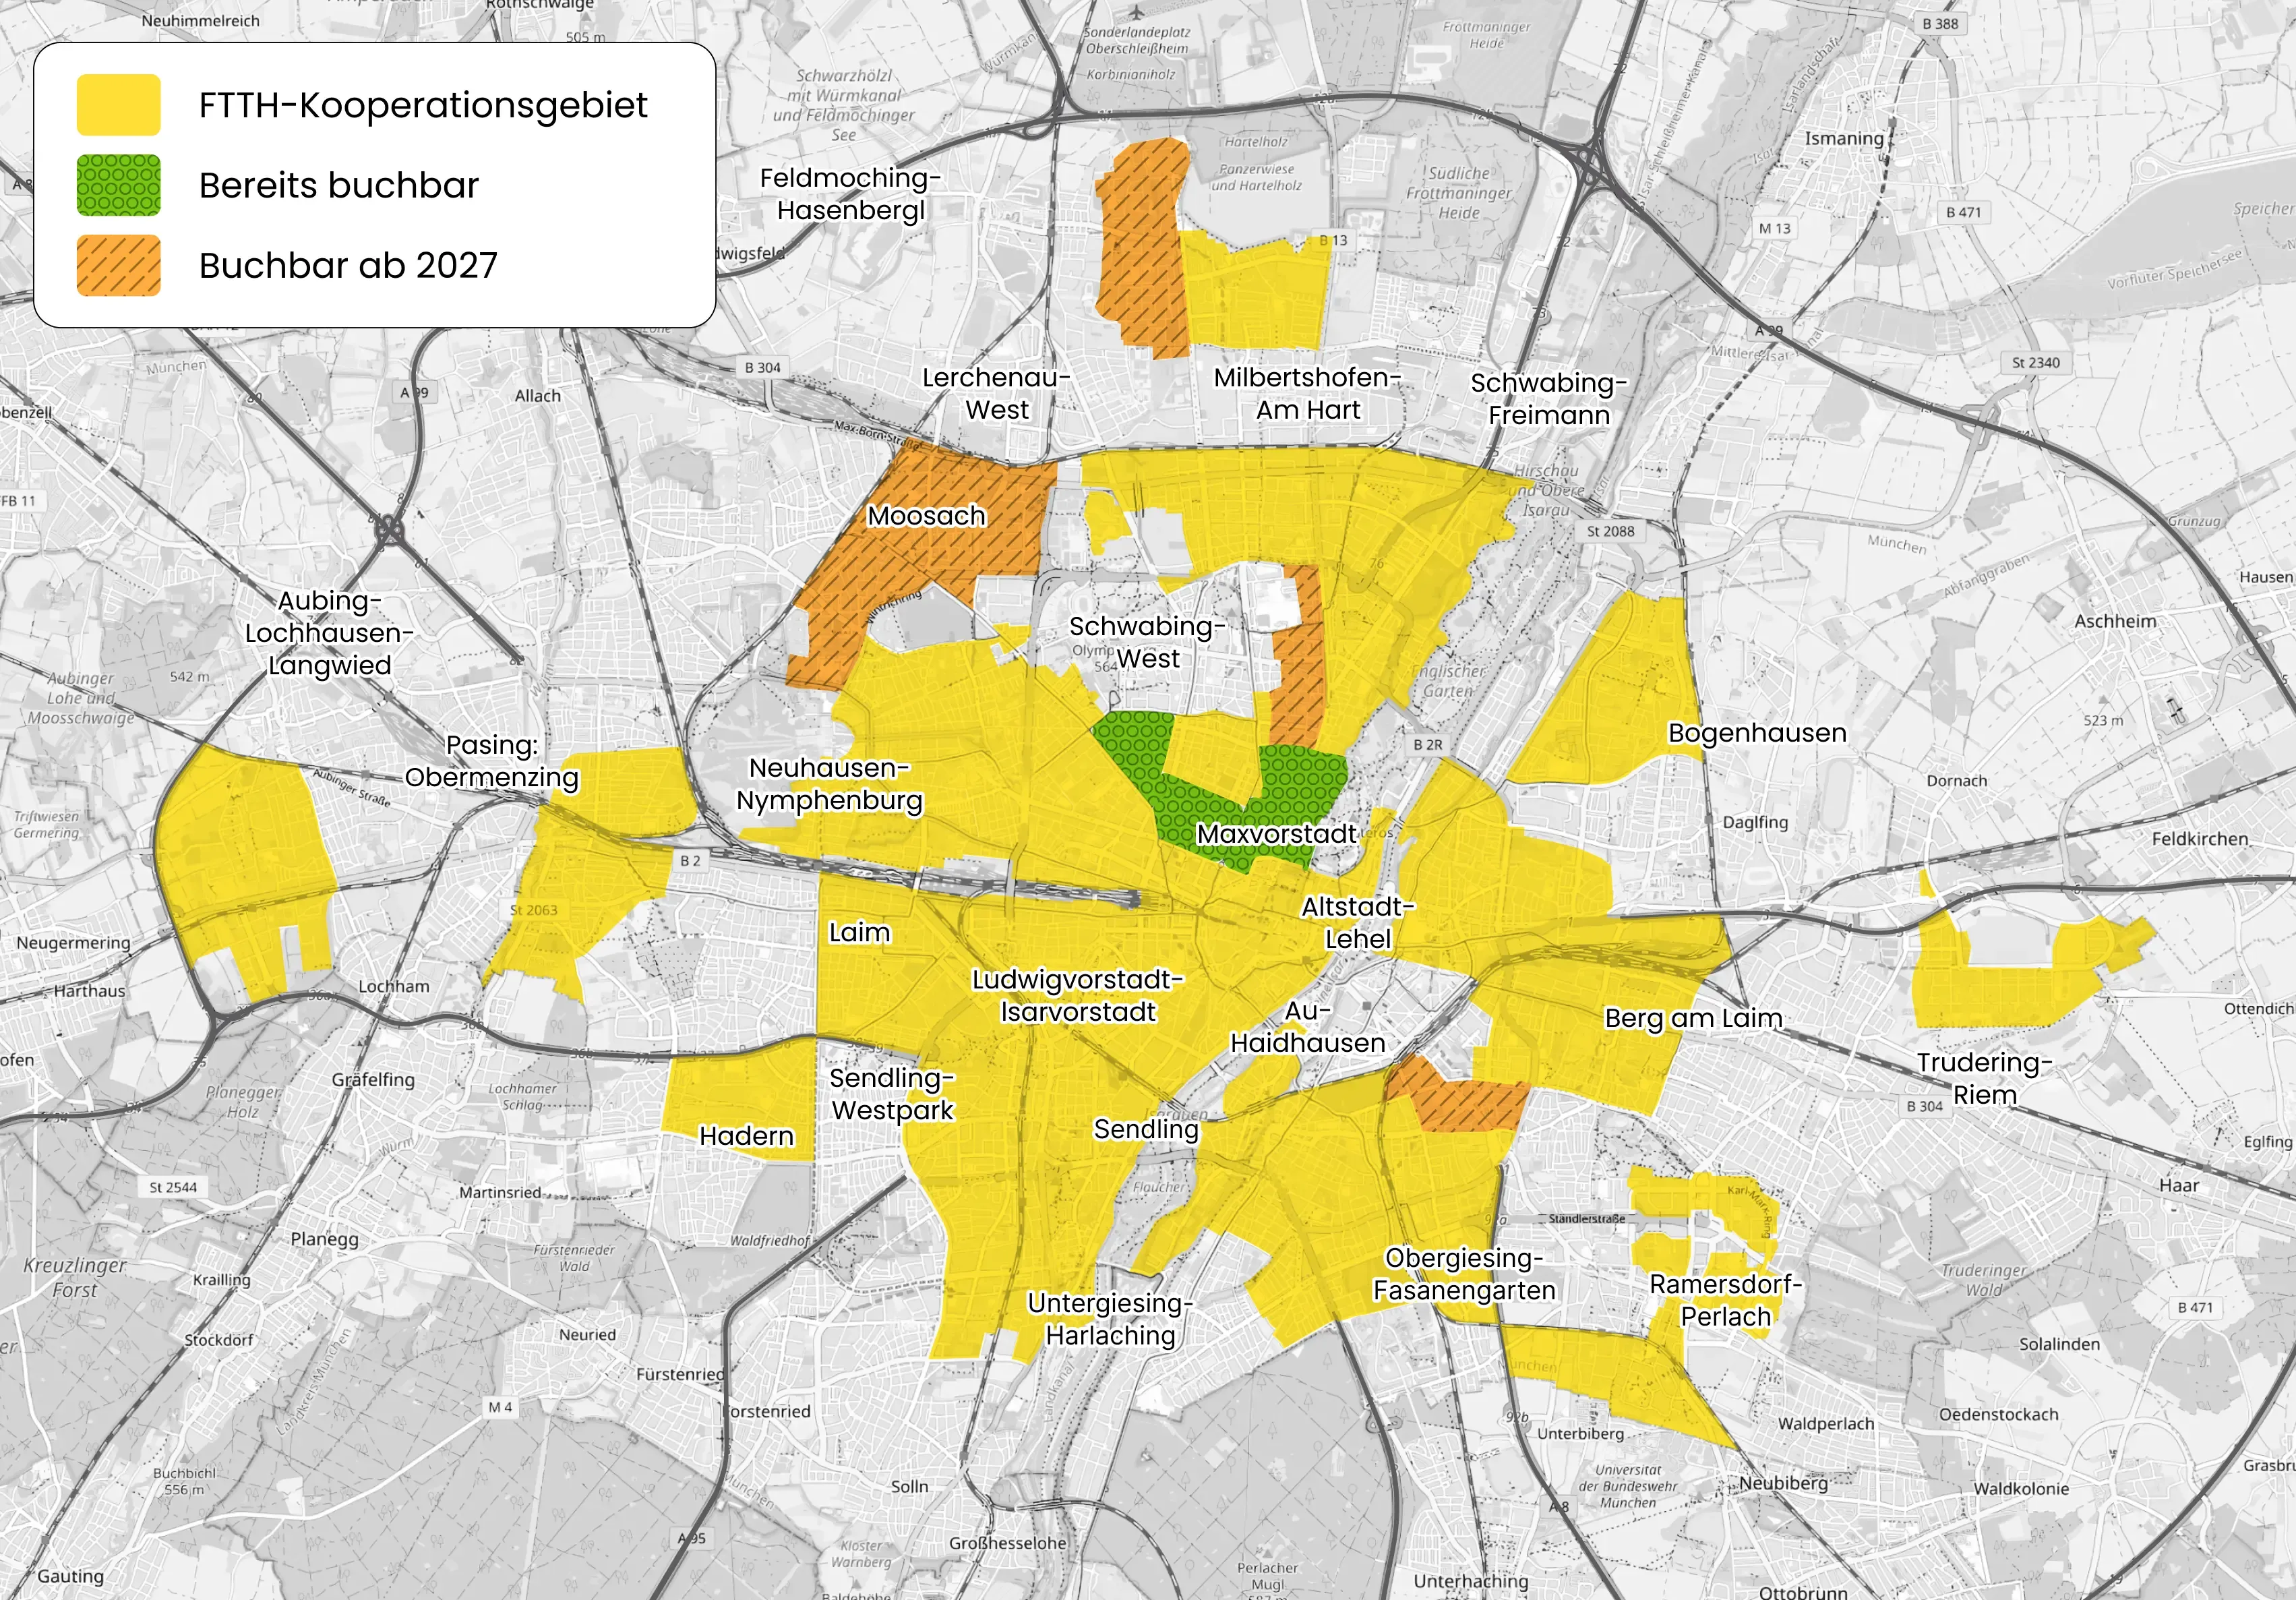Screen dimensions: 2296x1600
Task: Click the Daglfing place label
Action: pyautogui.click(x=1755, y=822)
